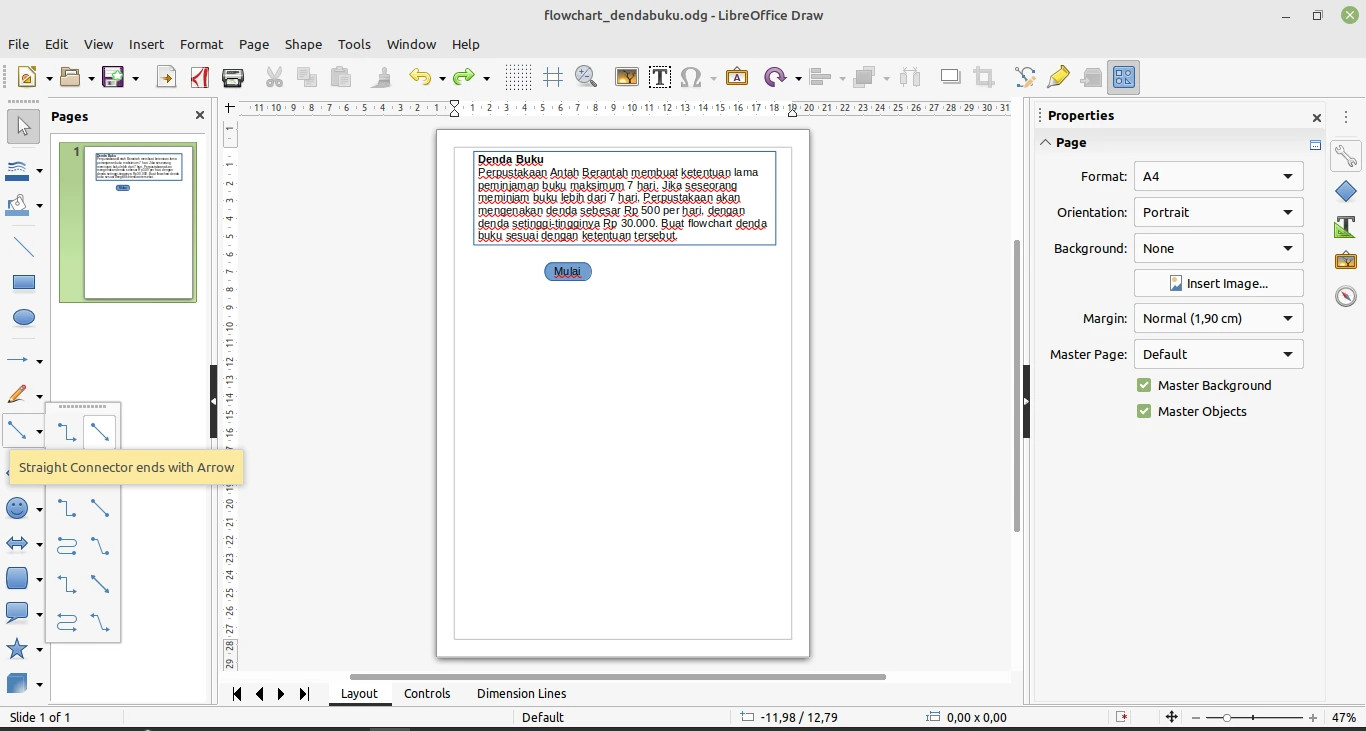Pick the Symbol Shapes smiley tool
Viewport: 1366px width, 731px height.
pos(18,509)
